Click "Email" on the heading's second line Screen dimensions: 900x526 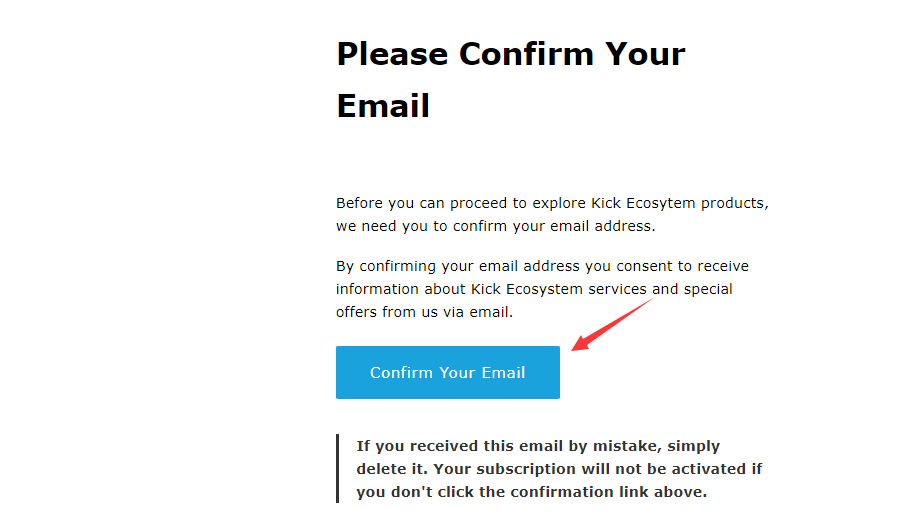tap(383, 105)
